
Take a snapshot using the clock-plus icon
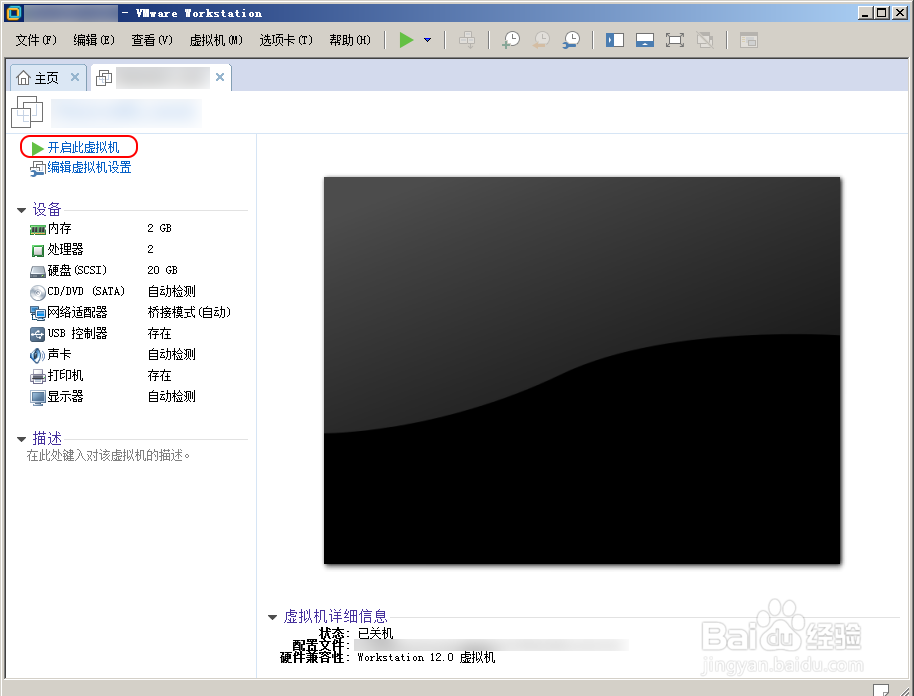(x=511, y=40)
